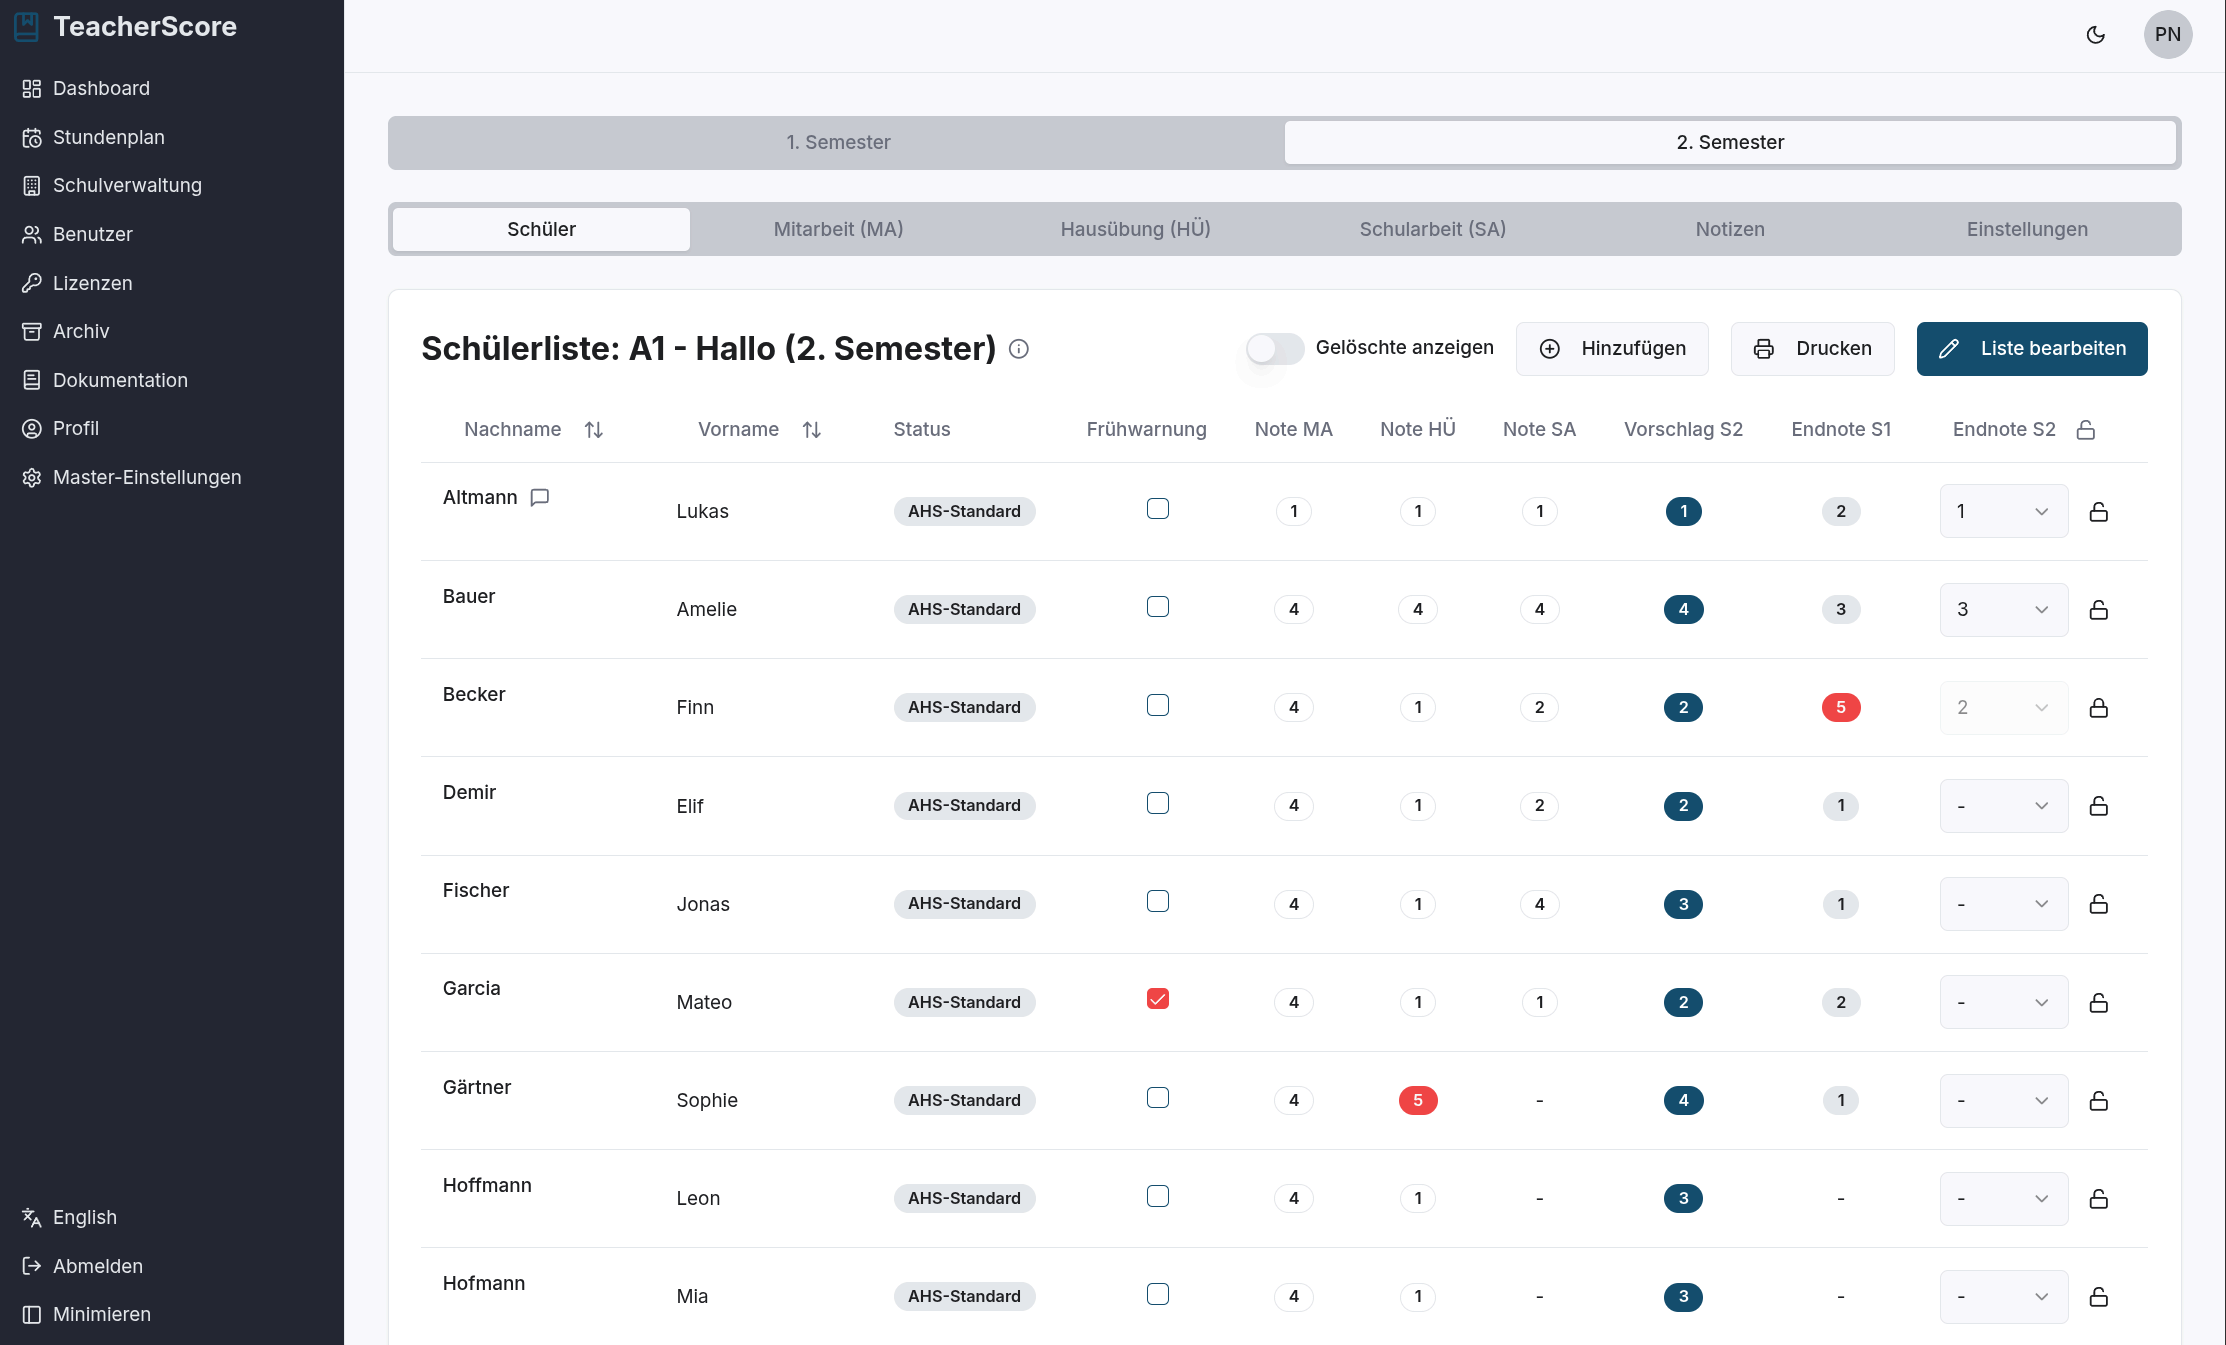Open Endnote S2 dropdown for Garcia
The height and width of the screenshot is (1345, 2226).
pyautogui.click(x=2004, y=1002)
